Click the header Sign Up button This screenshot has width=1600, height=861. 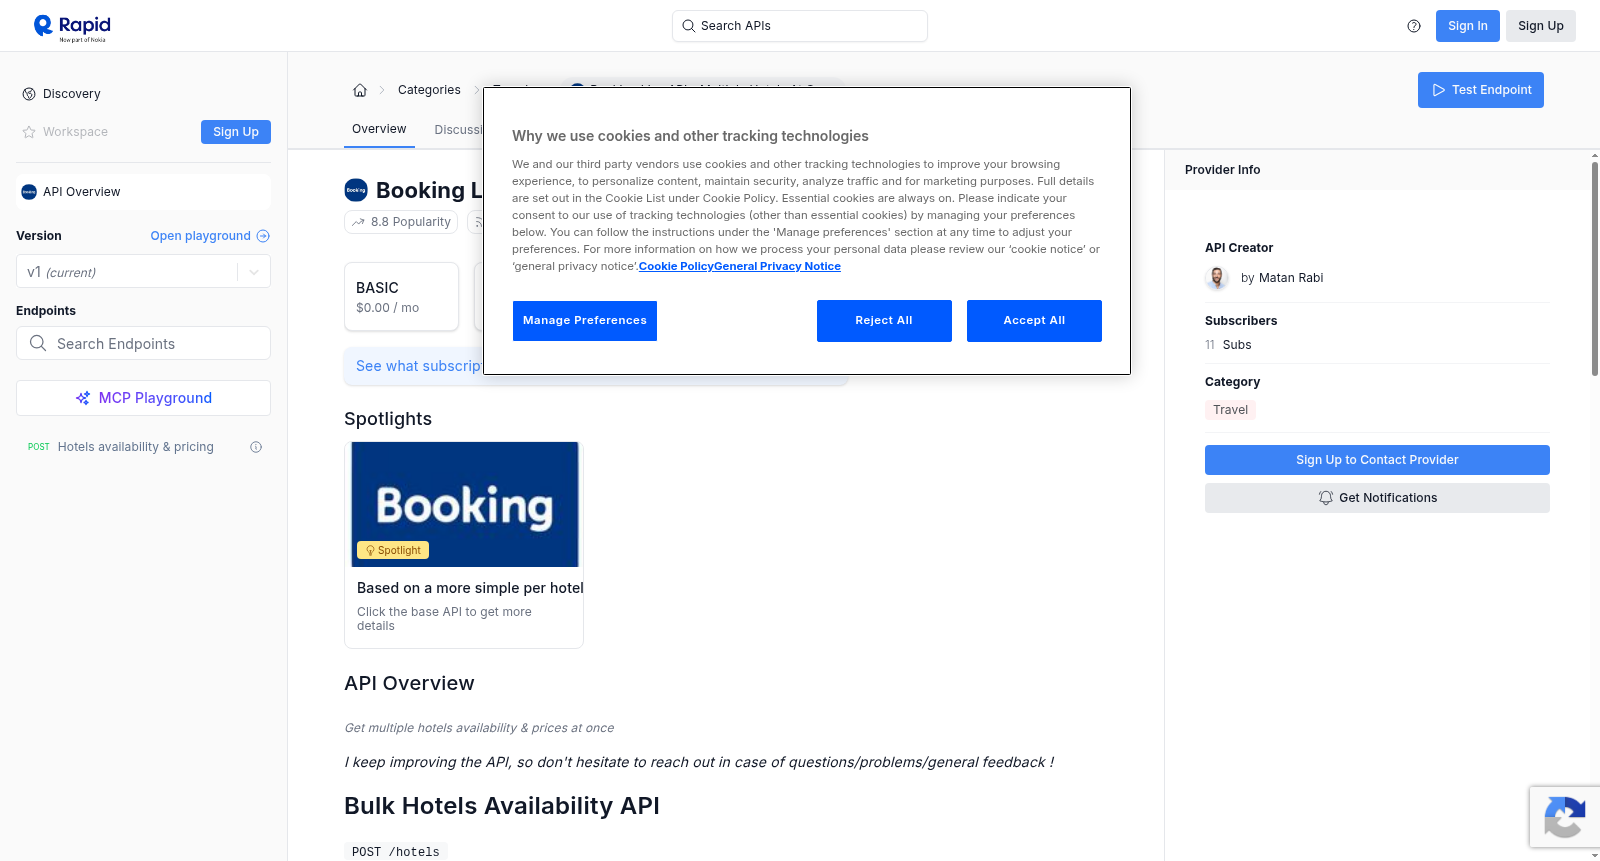(1540, 26)
